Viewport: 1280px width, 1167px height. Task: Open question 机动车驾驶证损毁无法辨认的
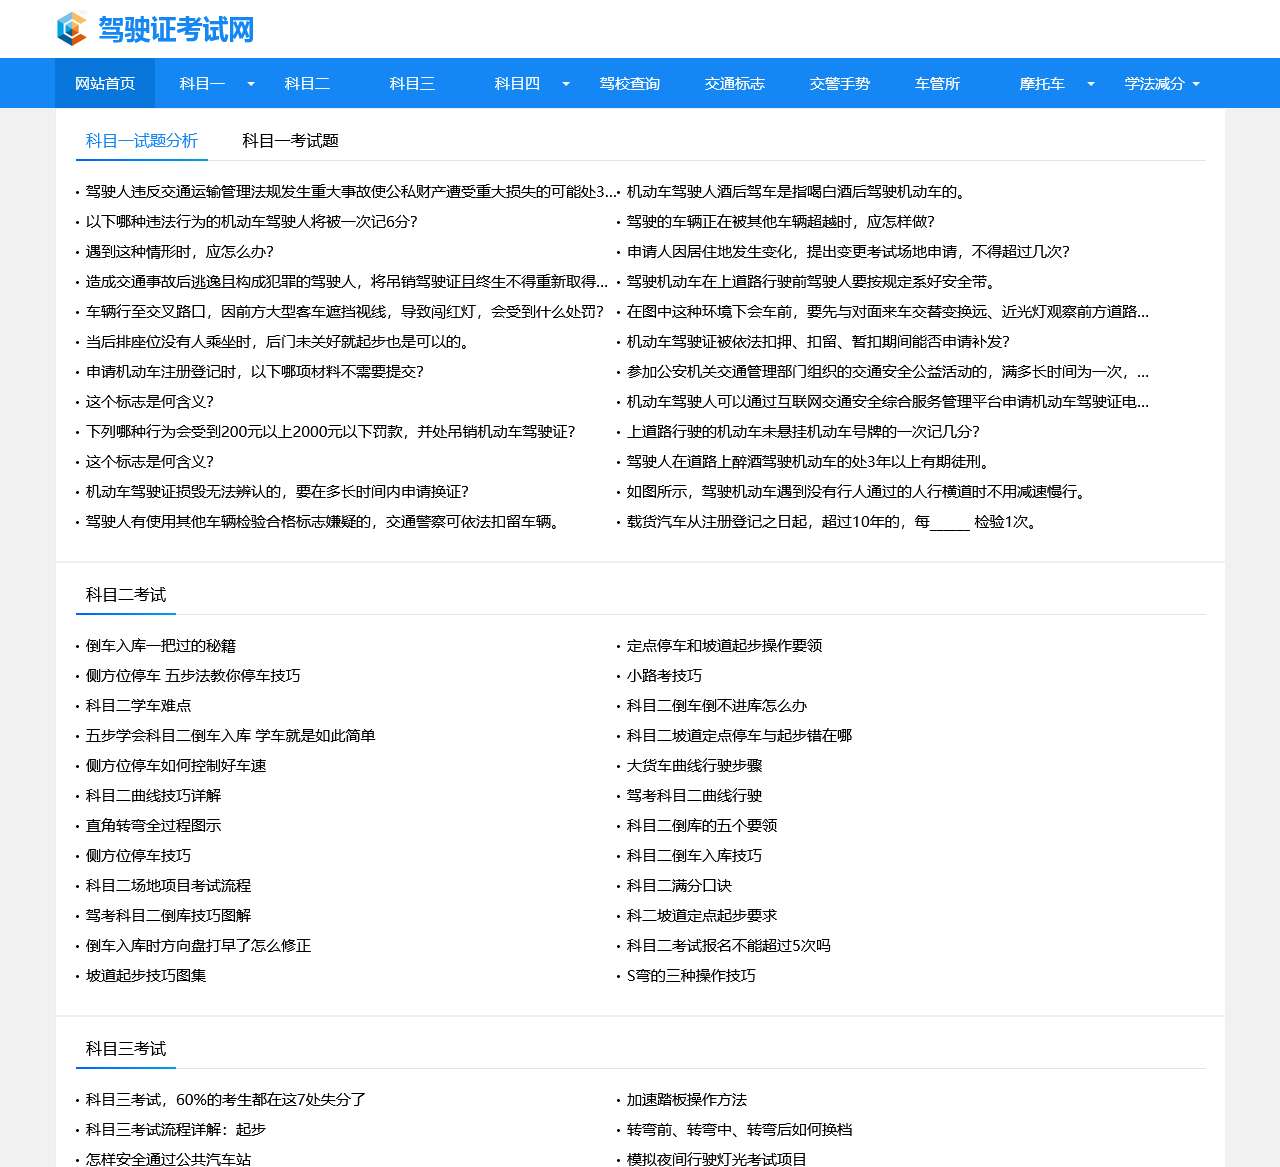[277, 492]
